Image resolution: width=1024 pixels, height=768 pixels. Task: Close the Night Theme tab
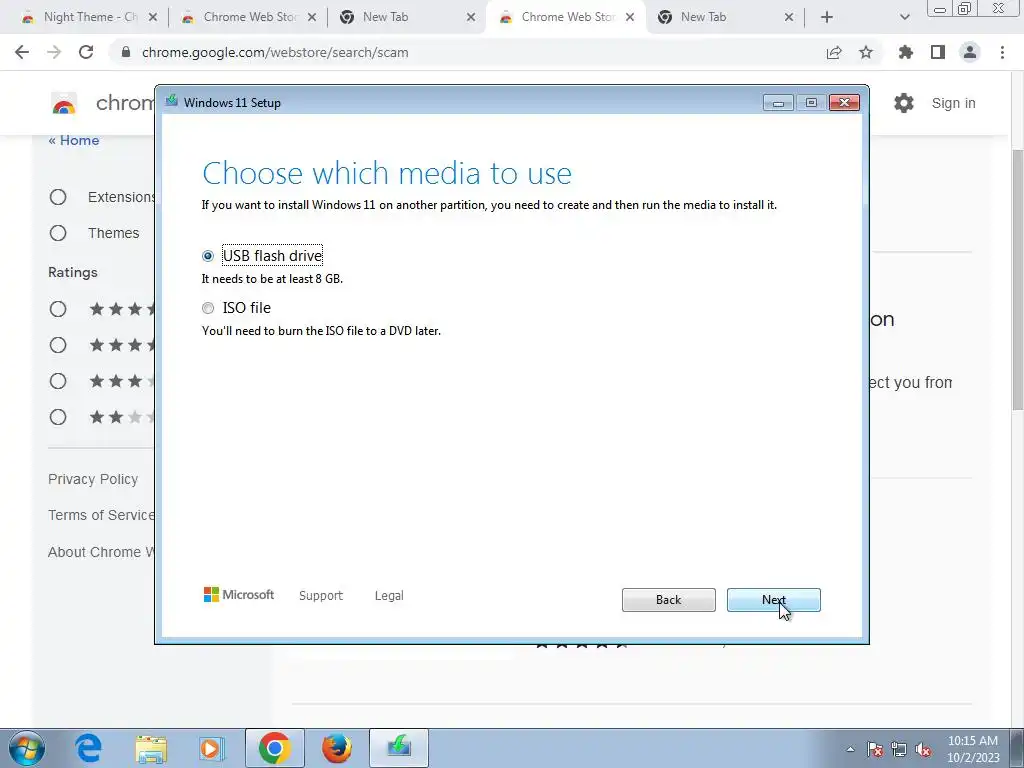[x=153, y=18]
